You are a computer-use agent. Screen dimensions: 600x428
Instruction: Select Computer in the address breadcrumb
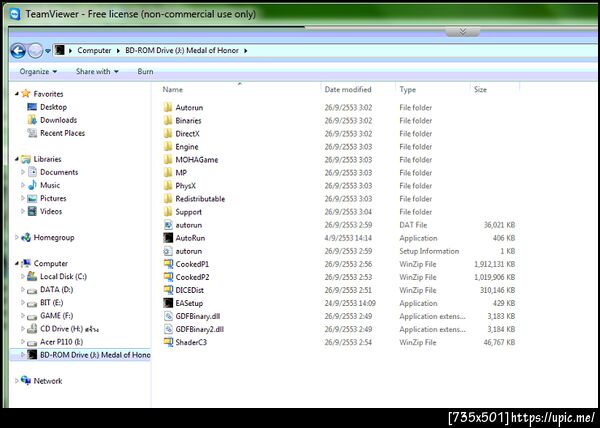tap(94, 50)
